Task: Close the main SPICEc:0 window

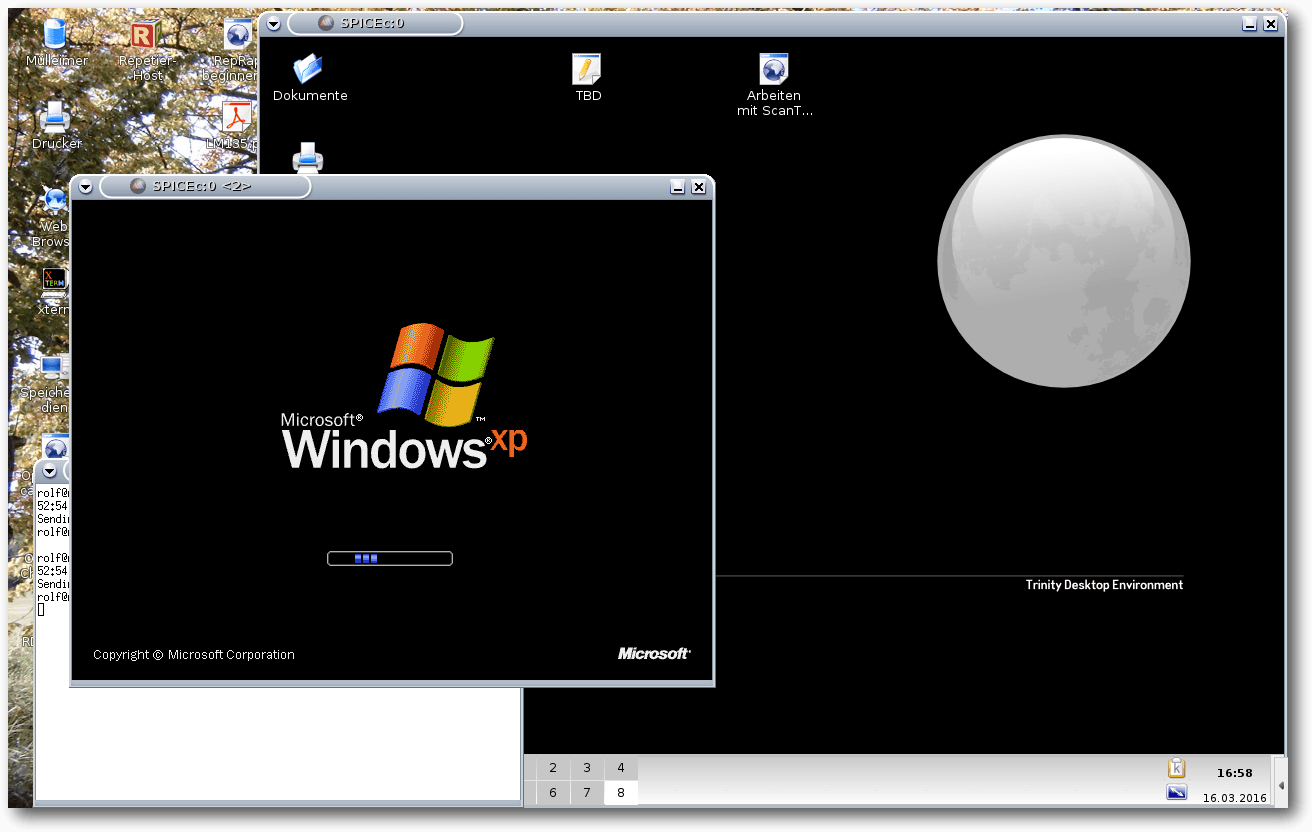Action: pyautogui.click(x=1271, y=24)
